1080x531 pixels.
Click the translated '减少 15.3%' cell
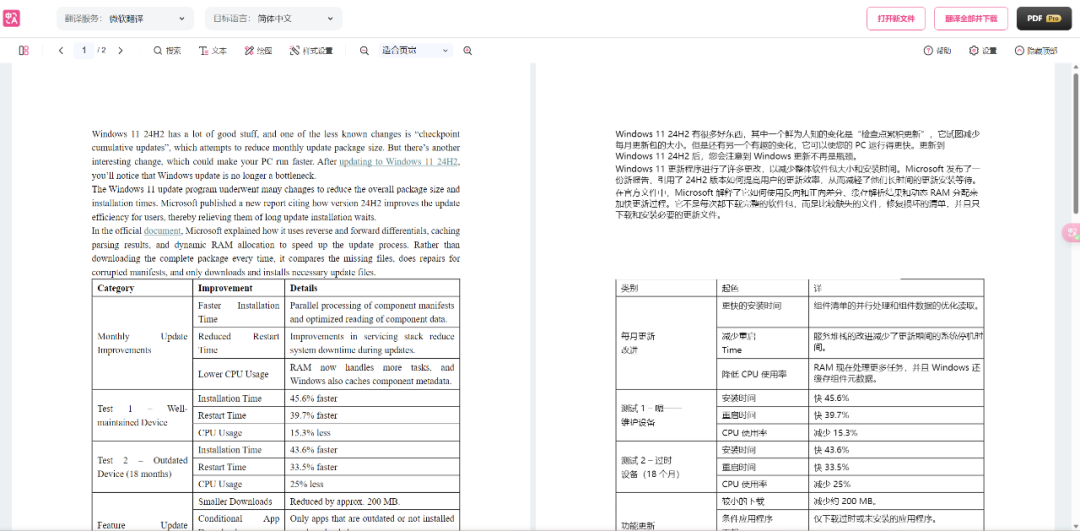[x=896, y=433]
